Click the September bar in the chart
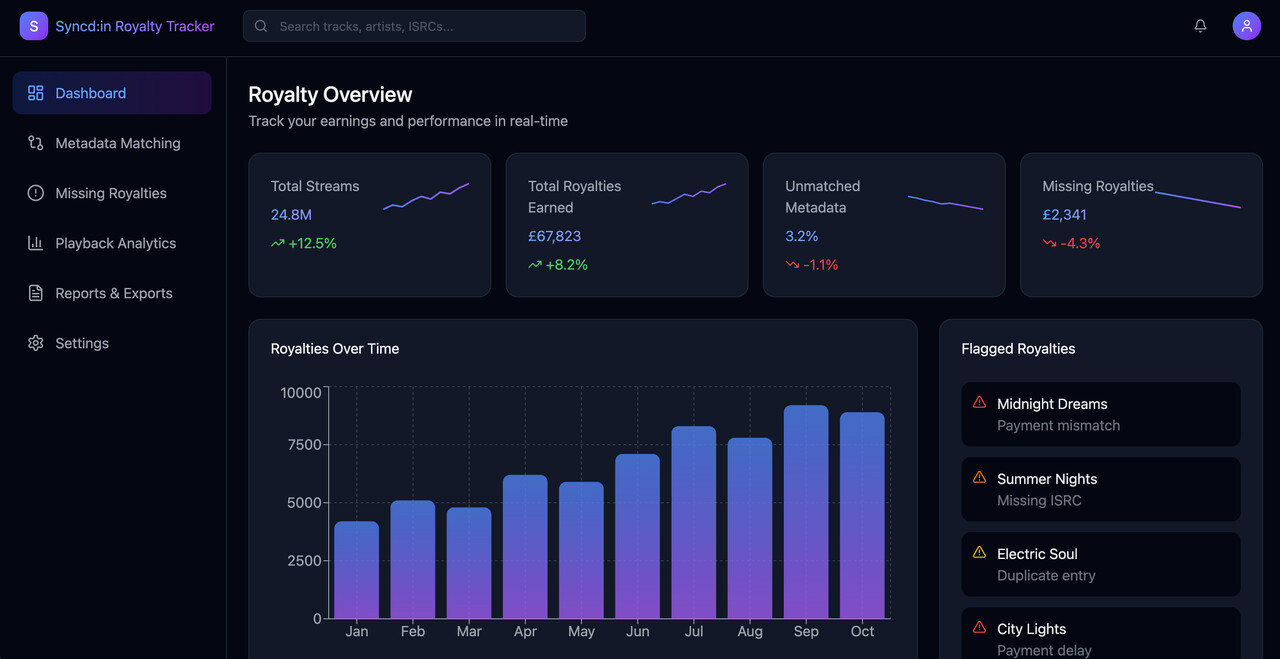Image resolution: width=1280 pixels, height=659 pixels. 806,512
